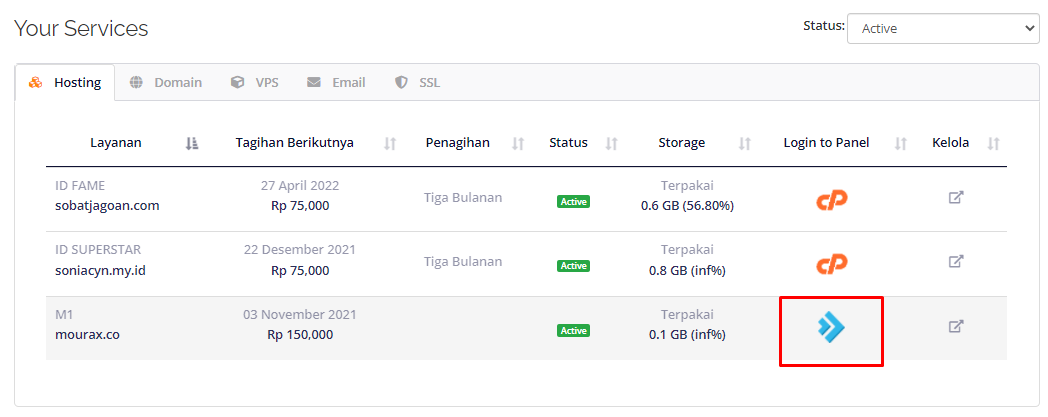The image size is (1048, 417).
Task: Open cPanel login for sobatjagoan.com
Action: (831, 200)
